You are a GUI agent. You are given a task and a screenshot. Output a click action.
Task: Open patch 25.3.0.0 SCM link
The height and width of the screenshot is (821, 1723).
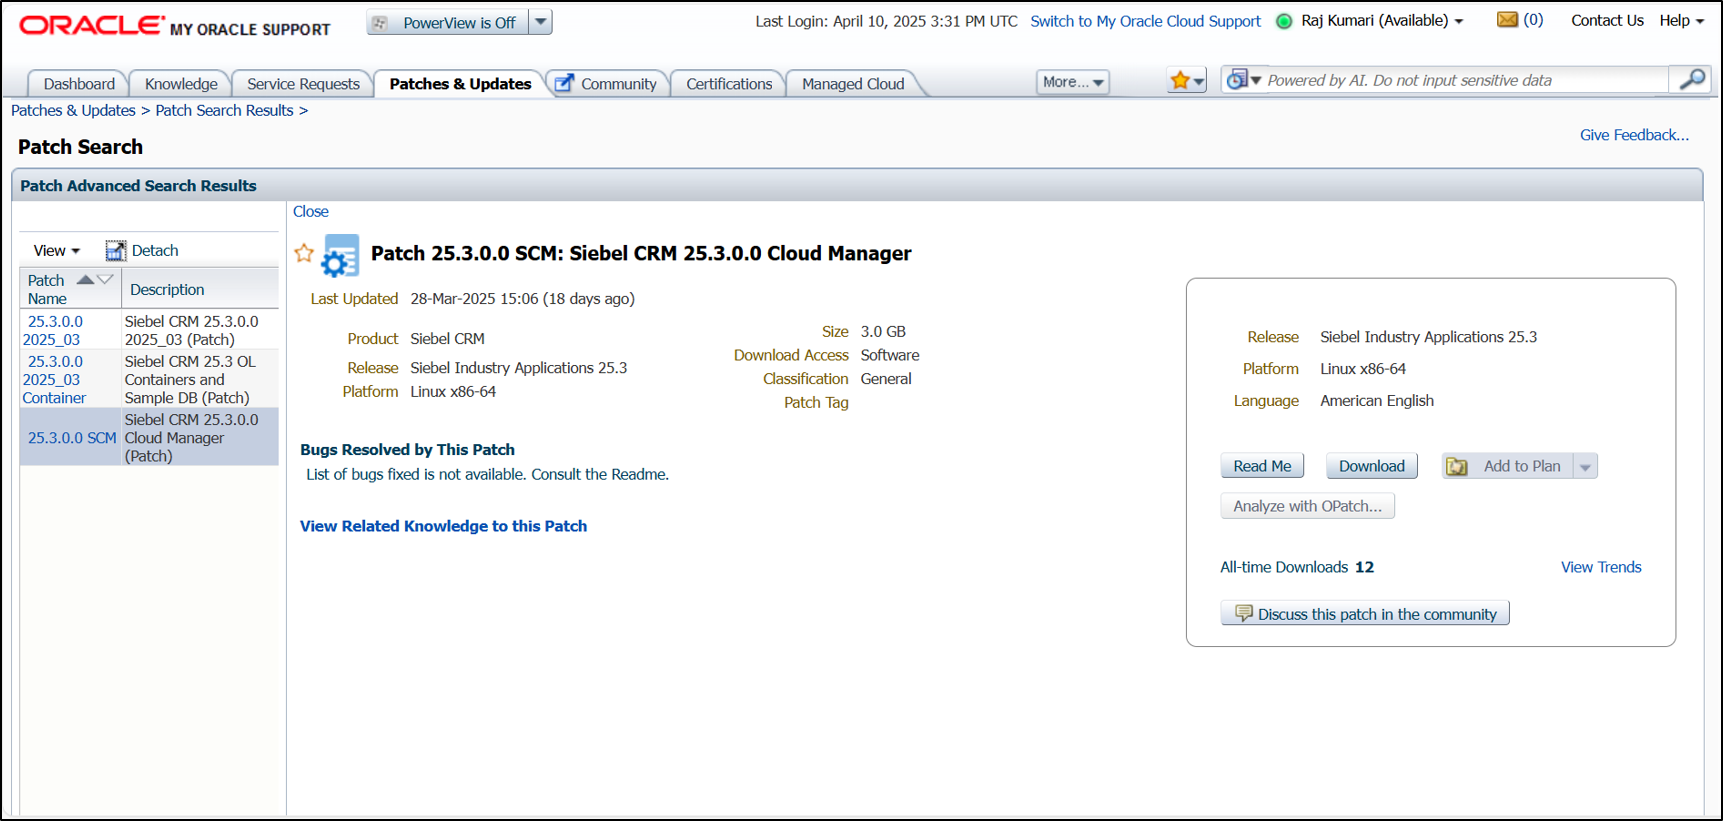72,438
